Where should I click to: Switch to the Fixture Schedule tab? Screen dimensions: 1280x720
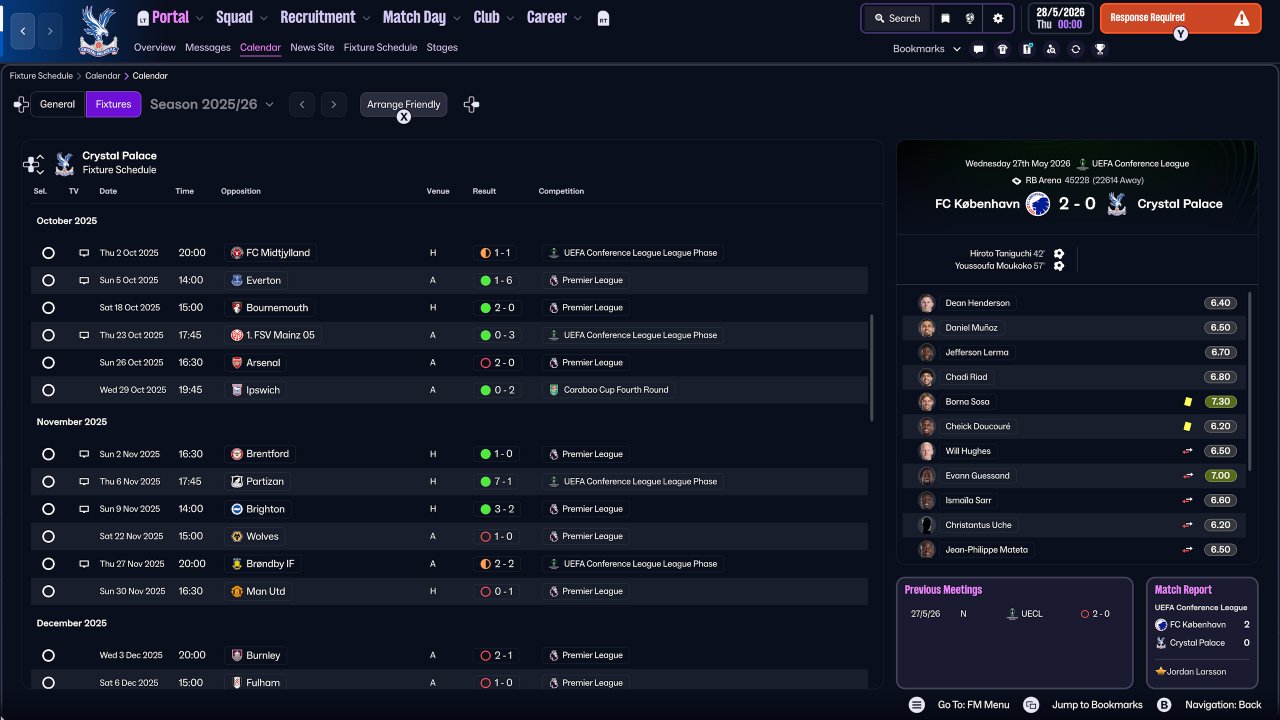tap(380, 47)
